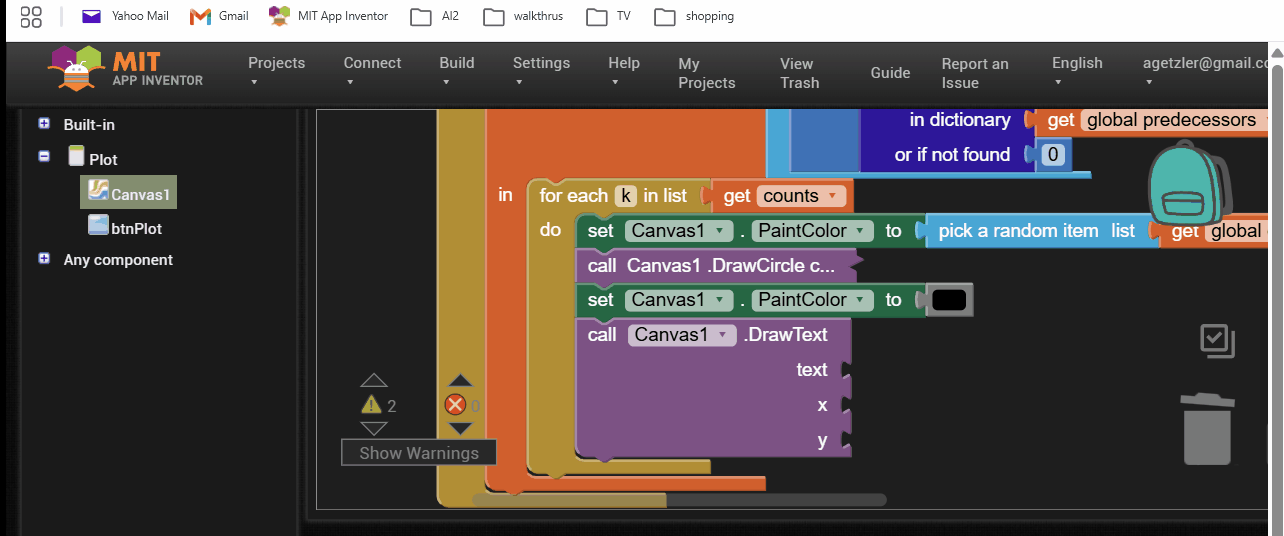Click the yellow warning triangle icon

click(x=372, y=405)
